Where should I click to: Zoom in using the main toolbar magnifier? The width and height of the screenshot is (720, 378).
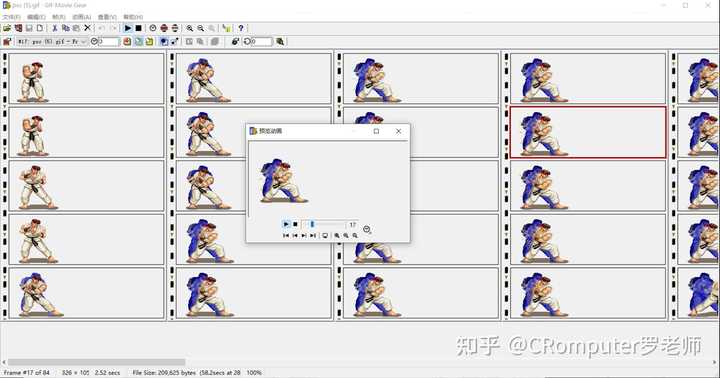[x=190, y=28]
